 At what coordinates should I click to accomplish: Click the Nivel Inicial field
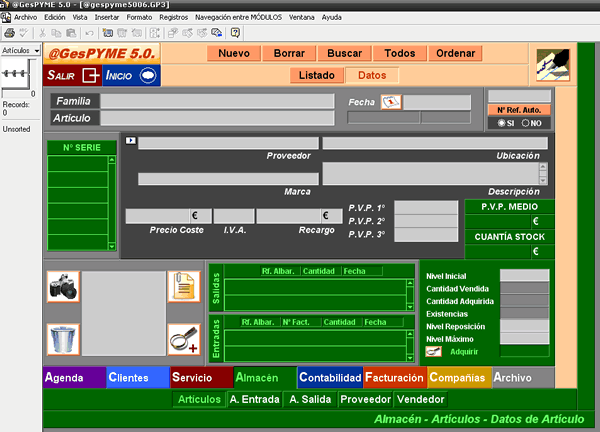(x=525, y=276)
